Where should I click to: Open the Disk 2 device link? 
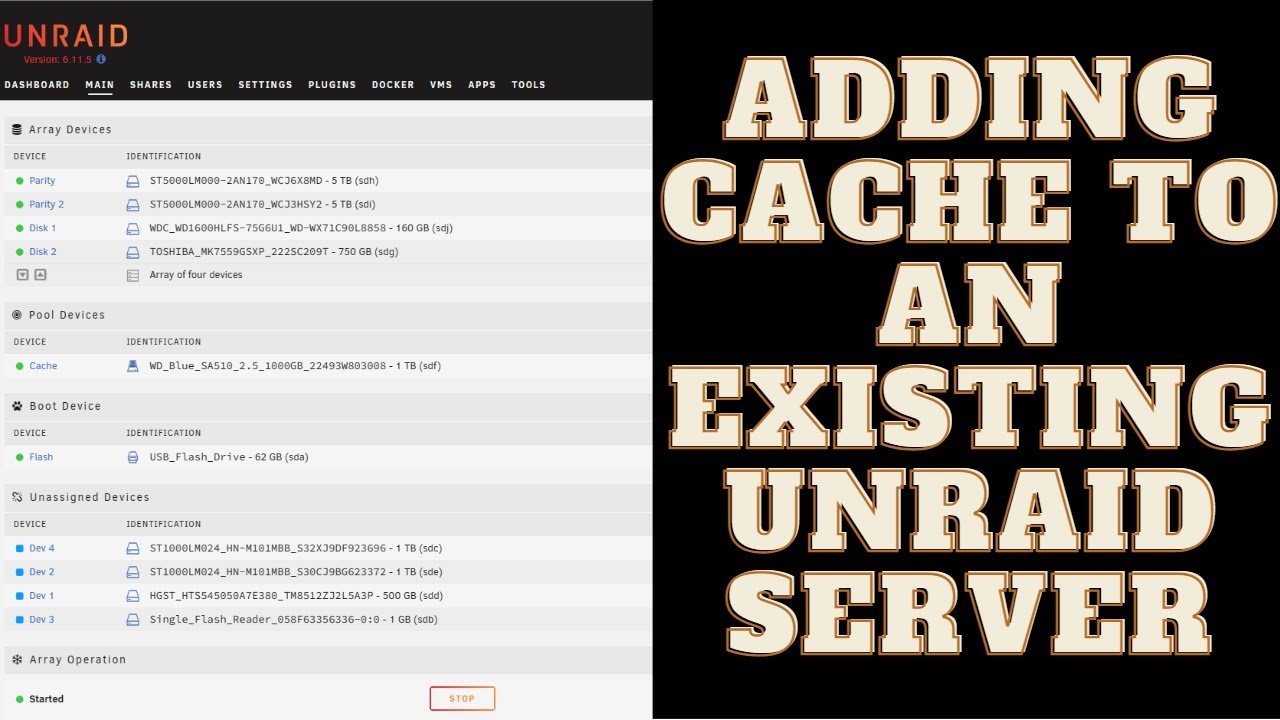(x=42, y=252)
